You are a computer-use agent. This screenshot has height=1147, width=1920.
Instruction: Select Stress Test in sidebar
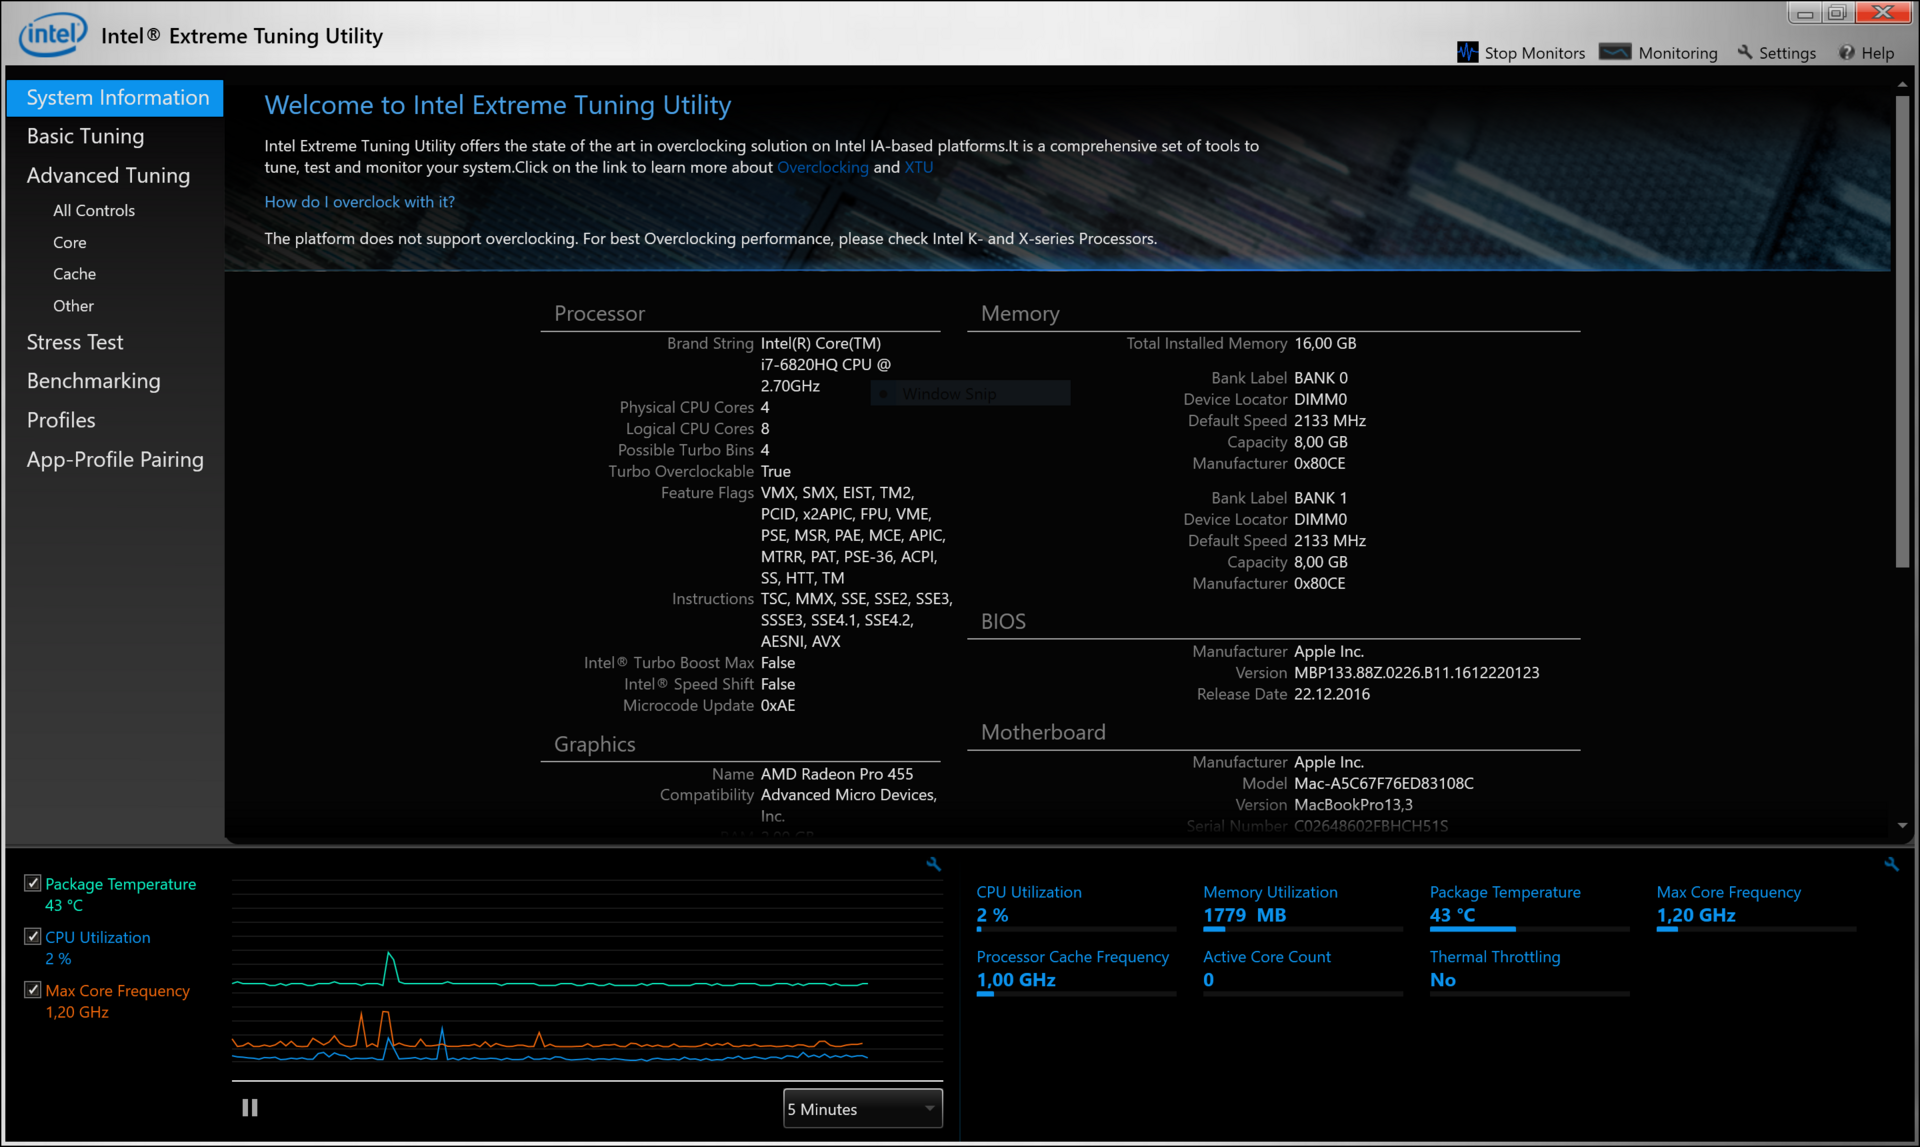75,342
